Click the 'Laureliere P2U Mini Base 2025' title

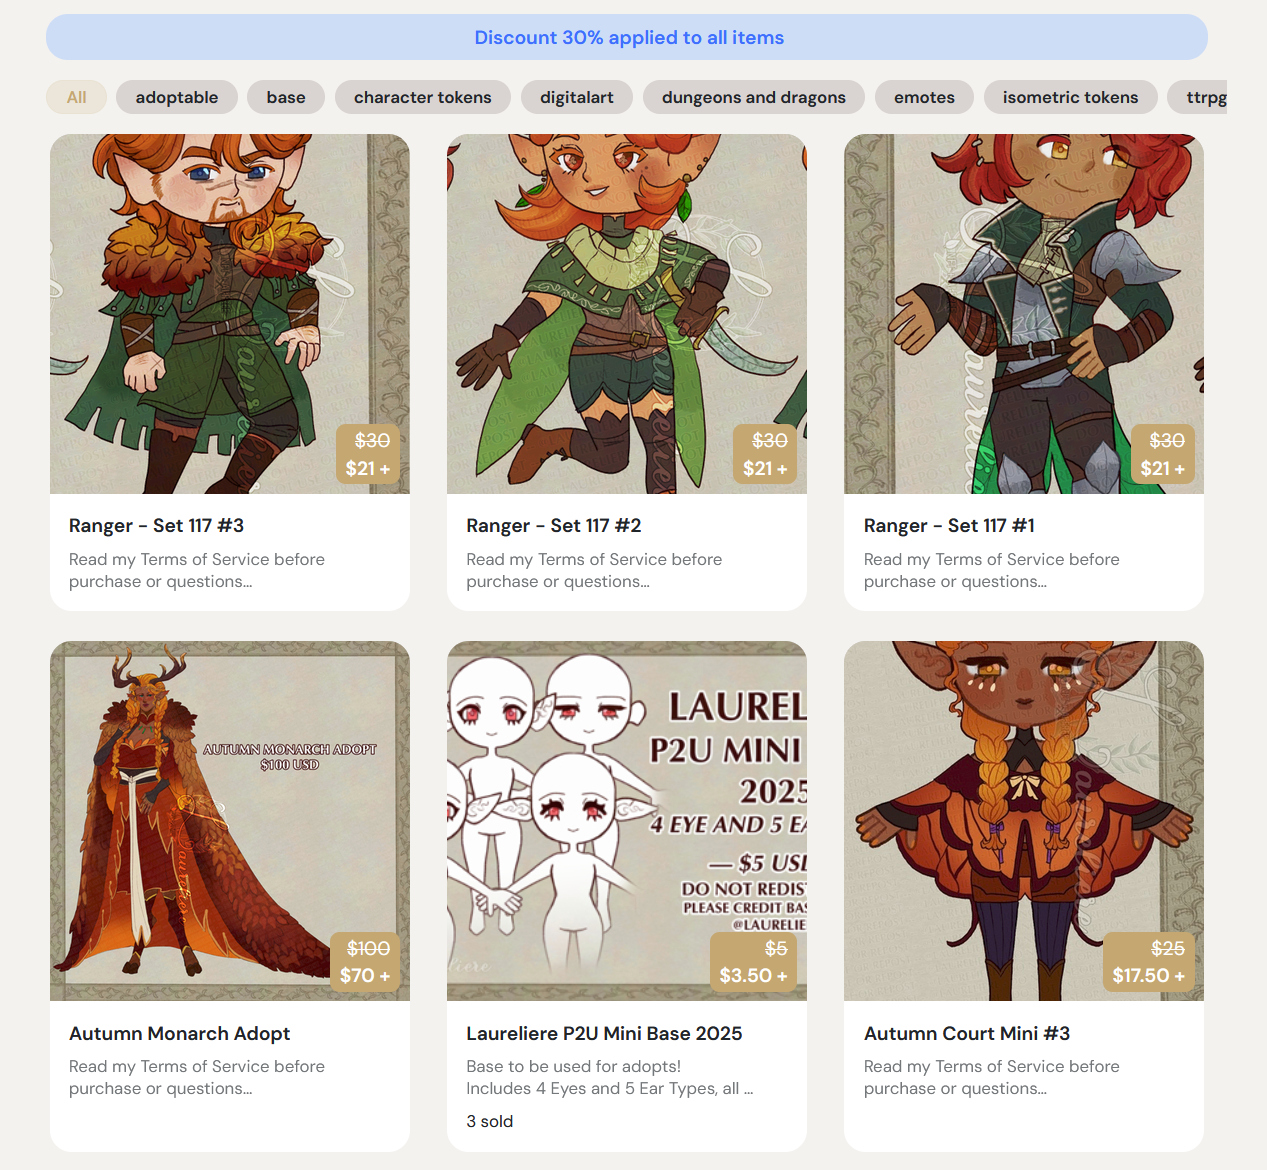(x=604, y=1033)
